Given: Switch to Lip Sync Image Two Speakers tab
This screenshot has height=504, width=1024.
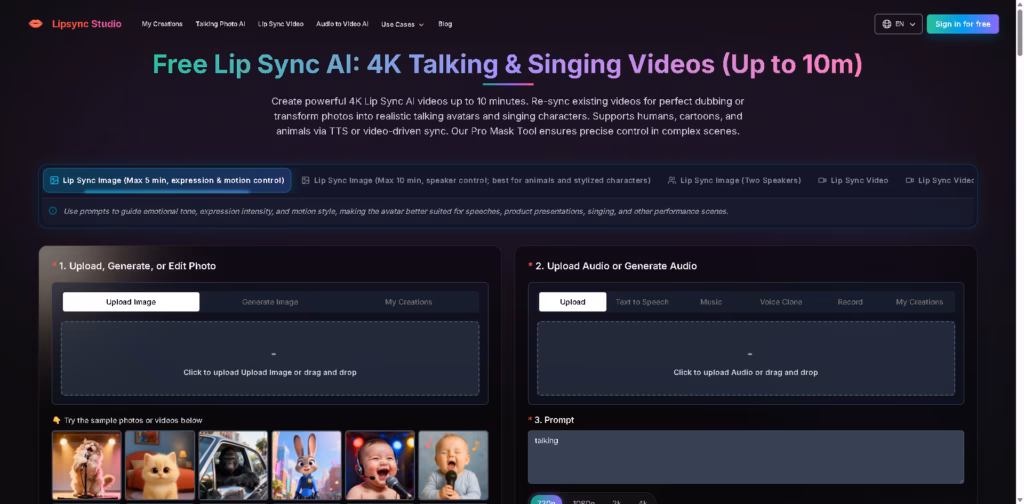Looking at the screenshot, I should [x=734, y=180].
